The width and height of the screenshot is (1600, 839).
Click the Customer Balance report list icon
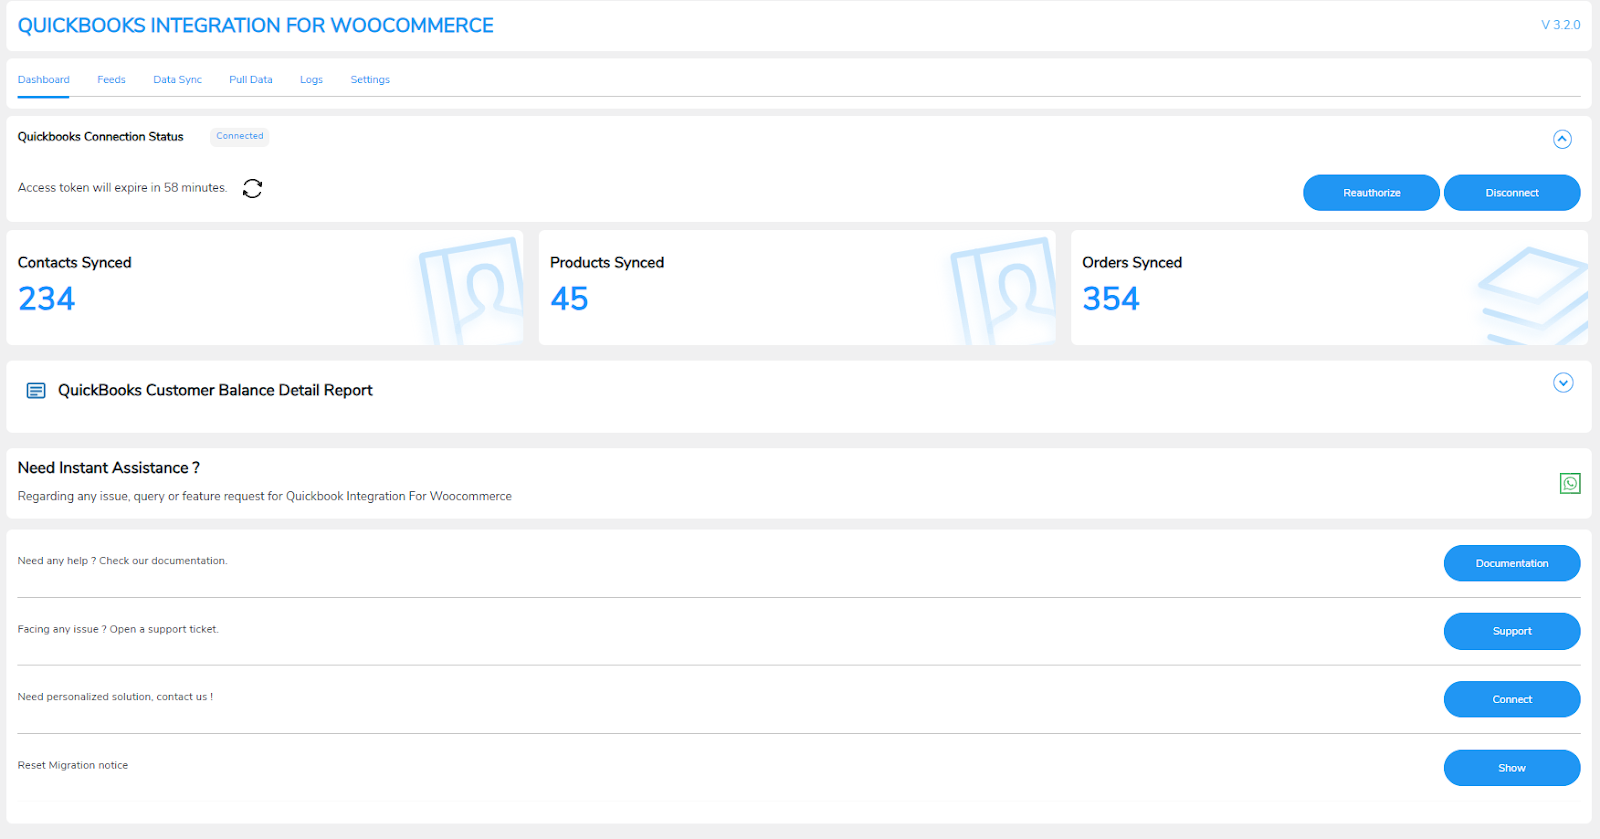tap(36, 391)
